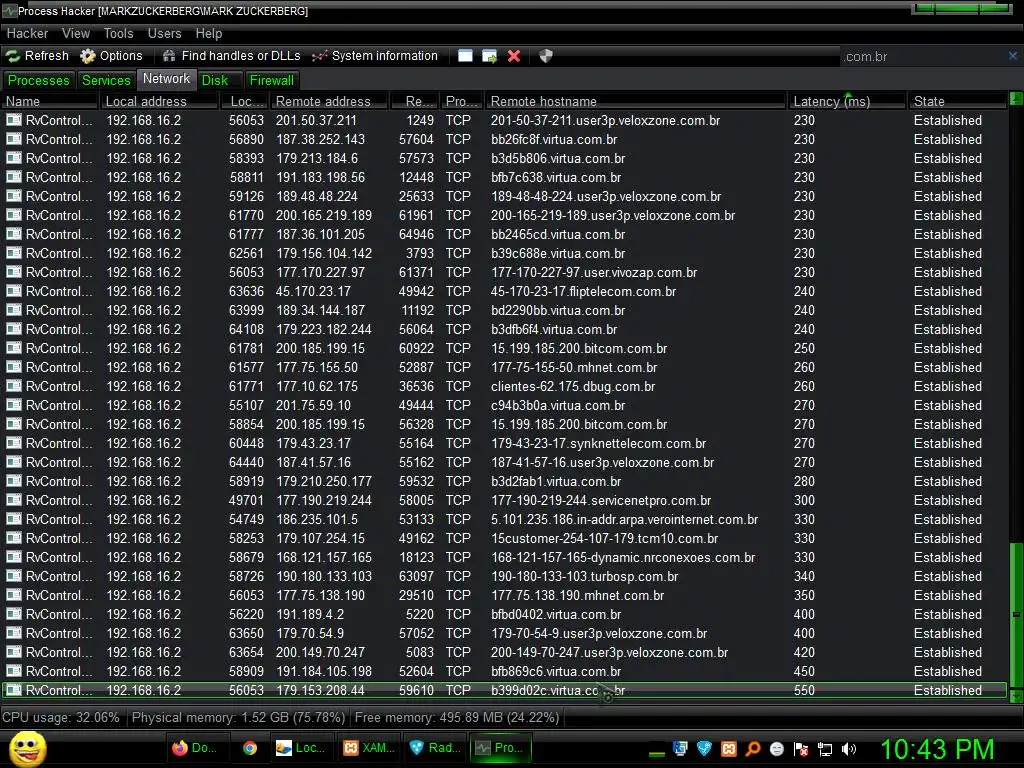Click RvControl icon in 45.170.23.17 row
This screenshot has width=1024, height=768.
tap(14, 291)
